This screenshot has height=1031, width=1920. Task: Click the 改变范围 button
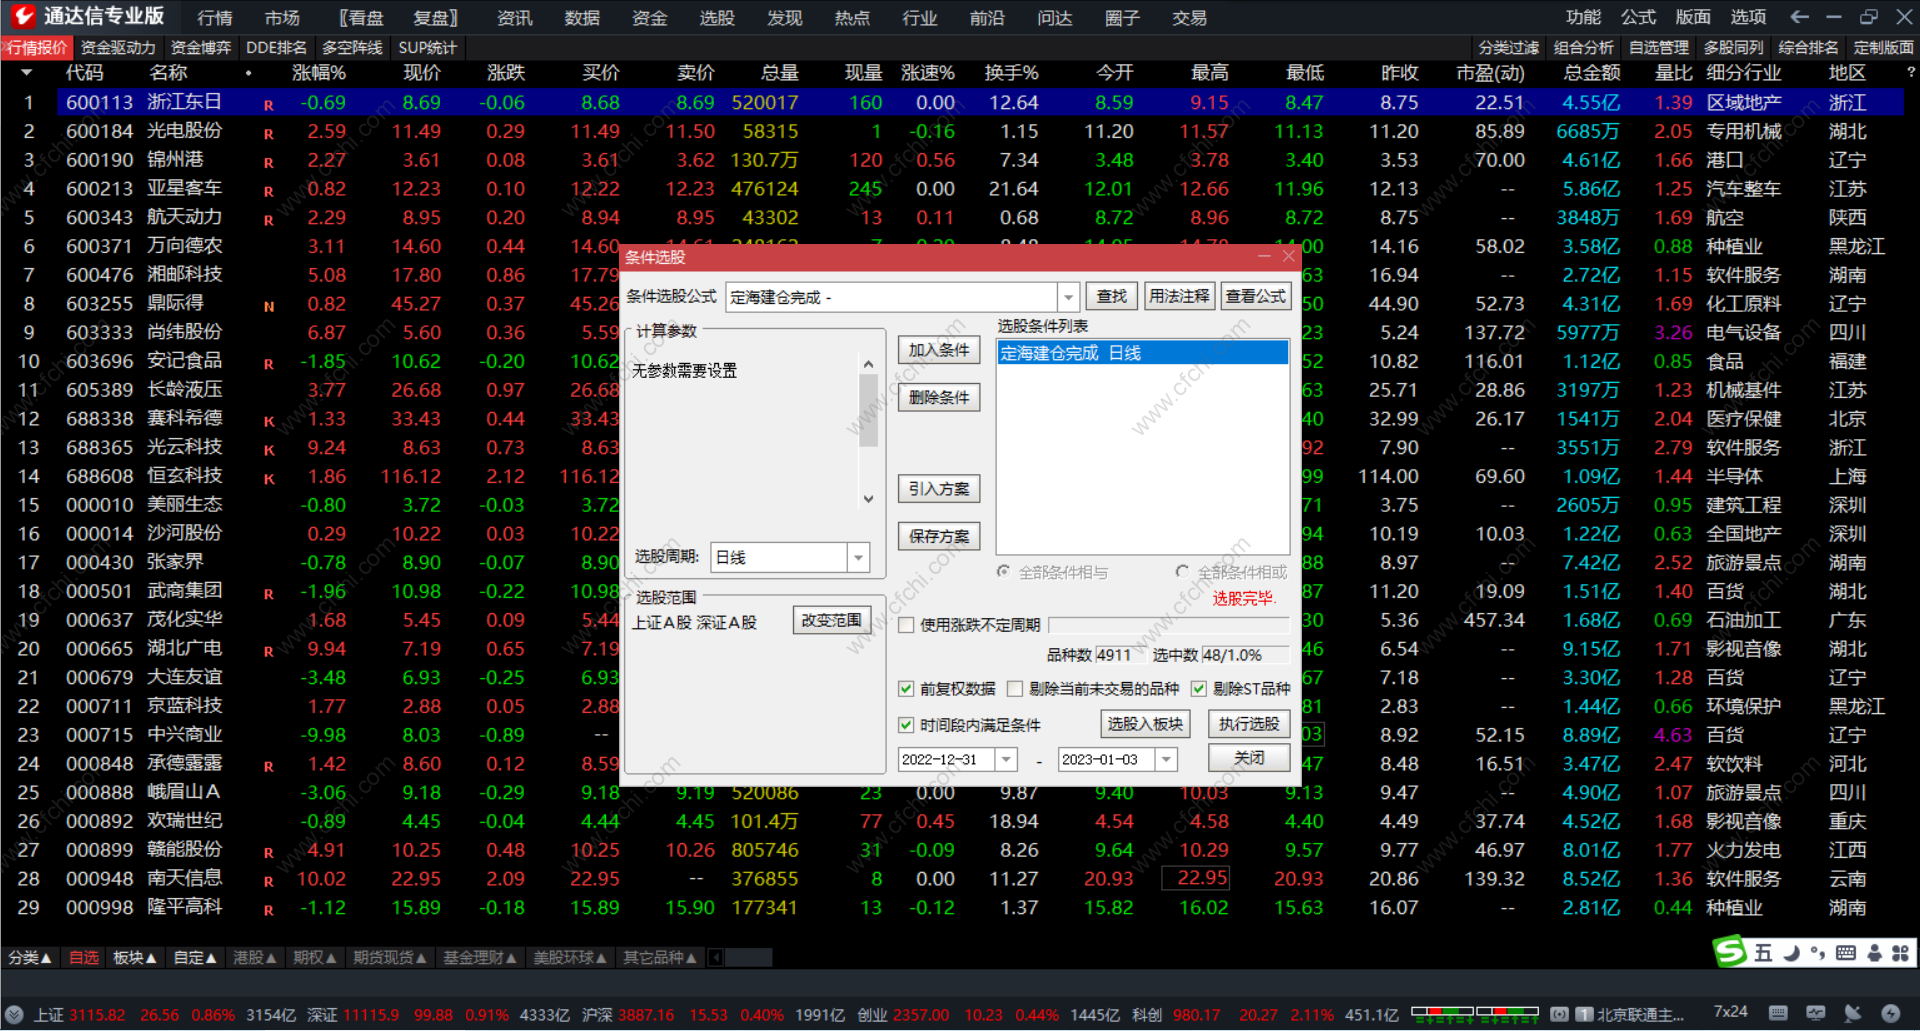click(x=832, y=620)
